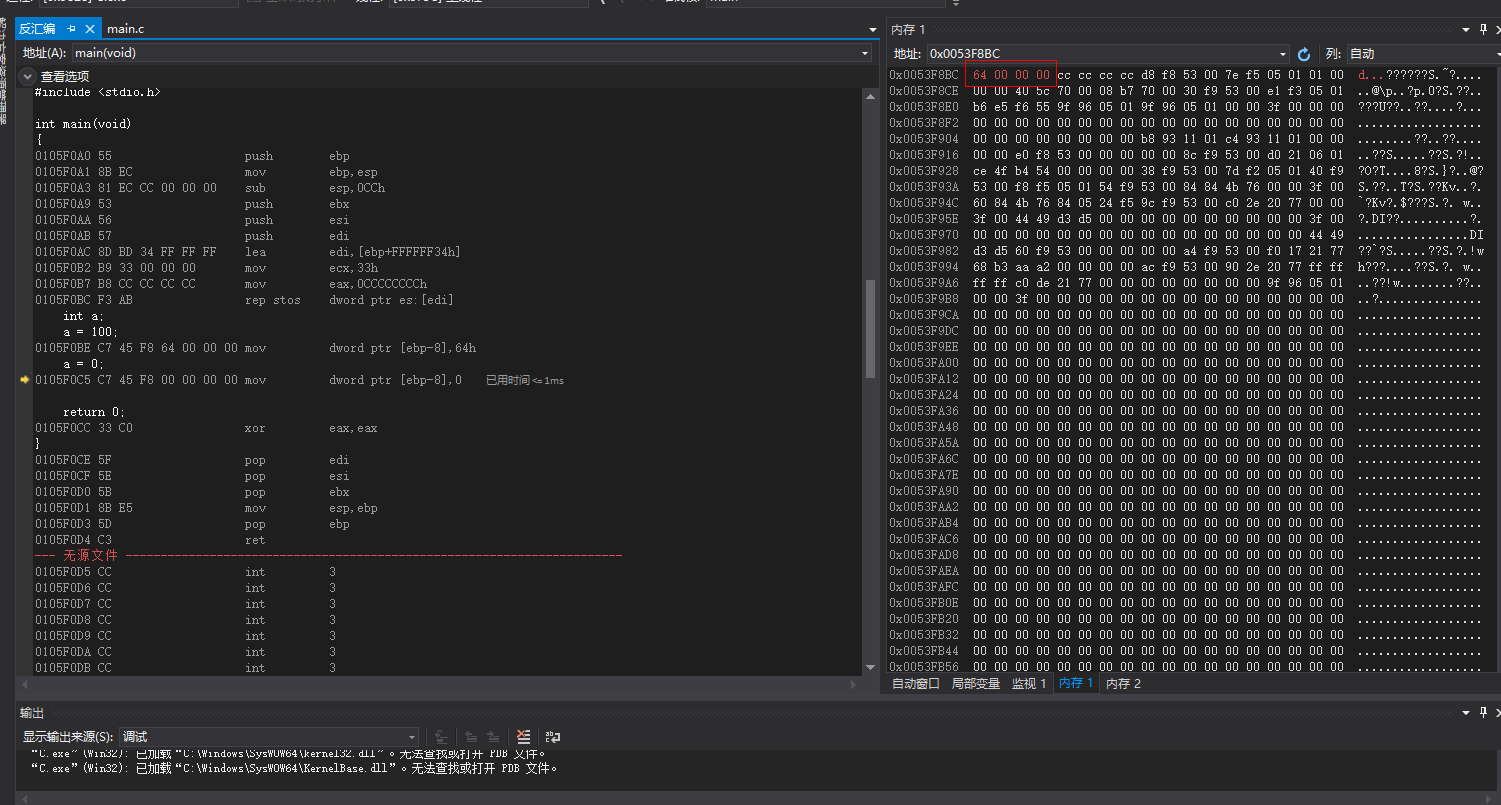
Task: Select the 内存 1 bottom tab
Action: (x=1076, y=684)
